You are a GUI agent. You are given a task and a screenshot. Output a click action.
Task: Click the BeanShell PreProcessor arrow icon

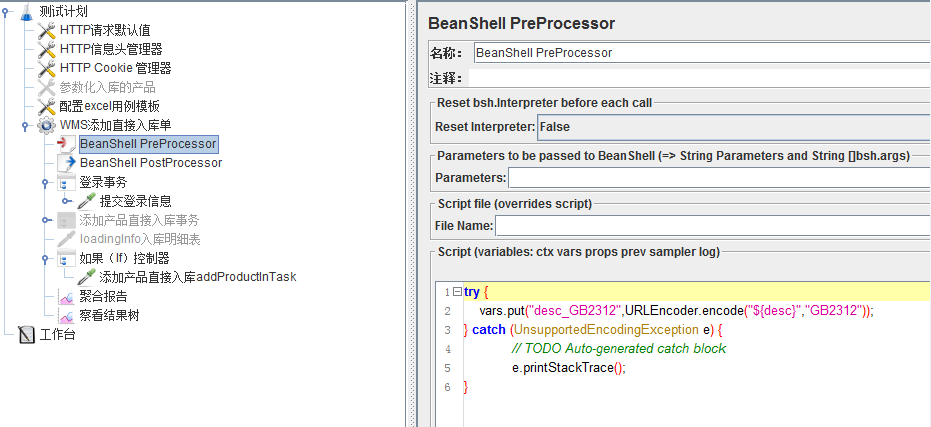coord(66,144)
